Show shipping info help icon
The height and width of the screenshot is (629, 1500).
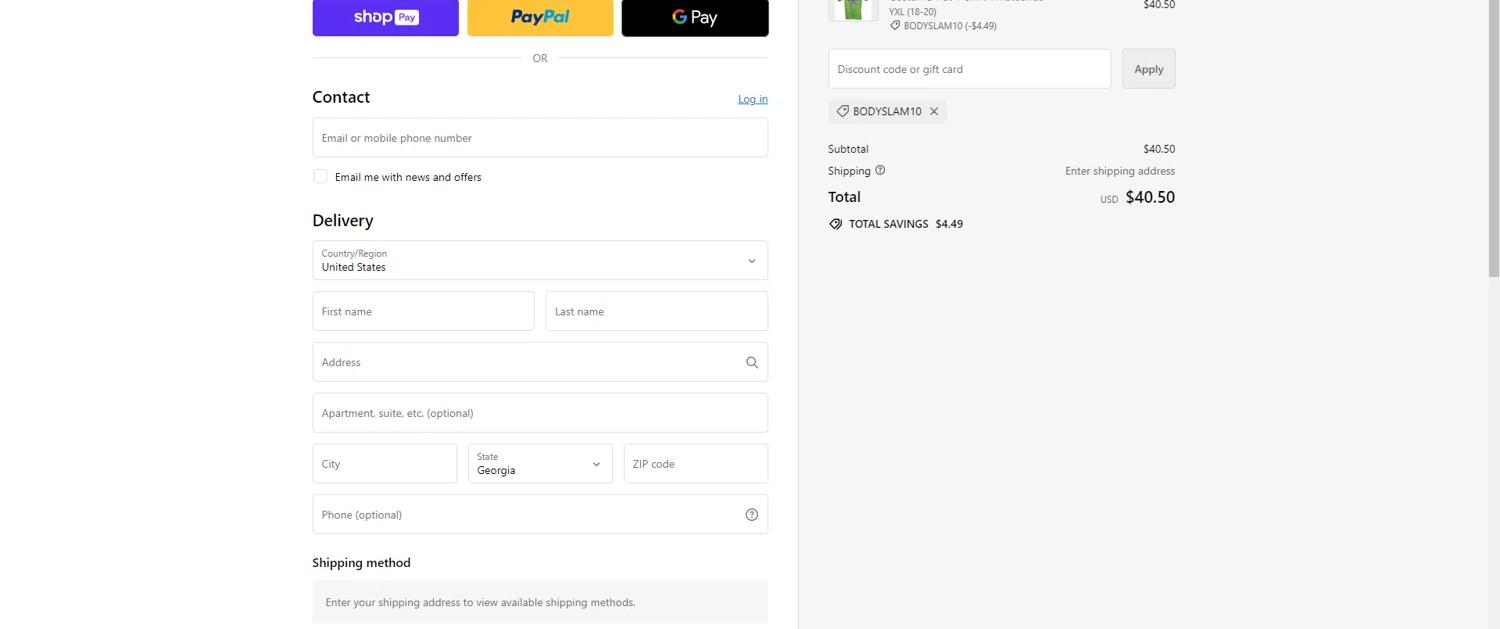coord(880,170)
